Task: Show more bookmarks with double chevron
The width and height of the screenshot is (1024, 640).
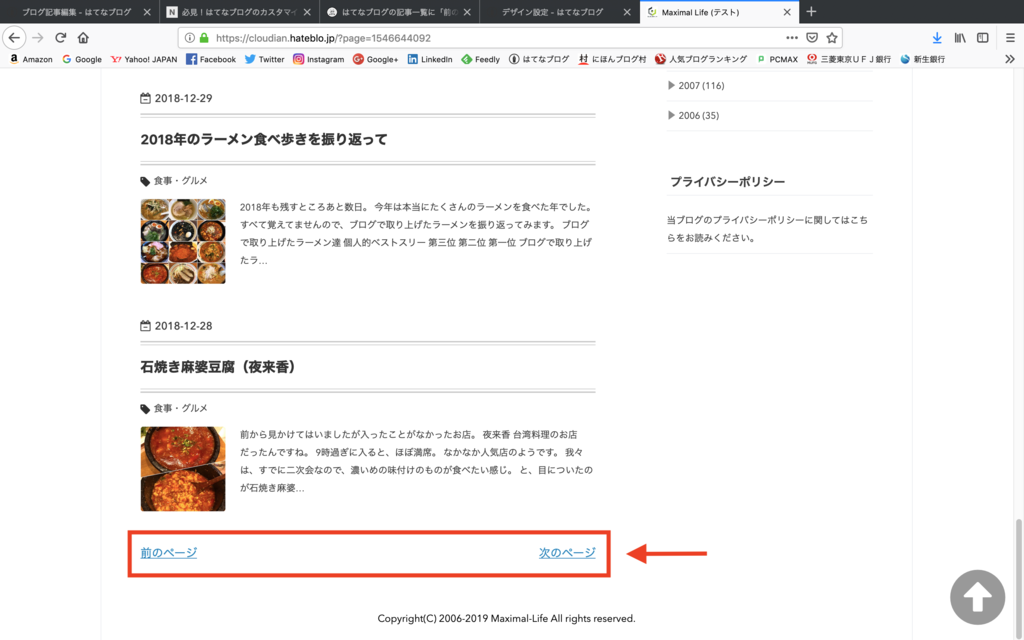Action: [1010, 59]
